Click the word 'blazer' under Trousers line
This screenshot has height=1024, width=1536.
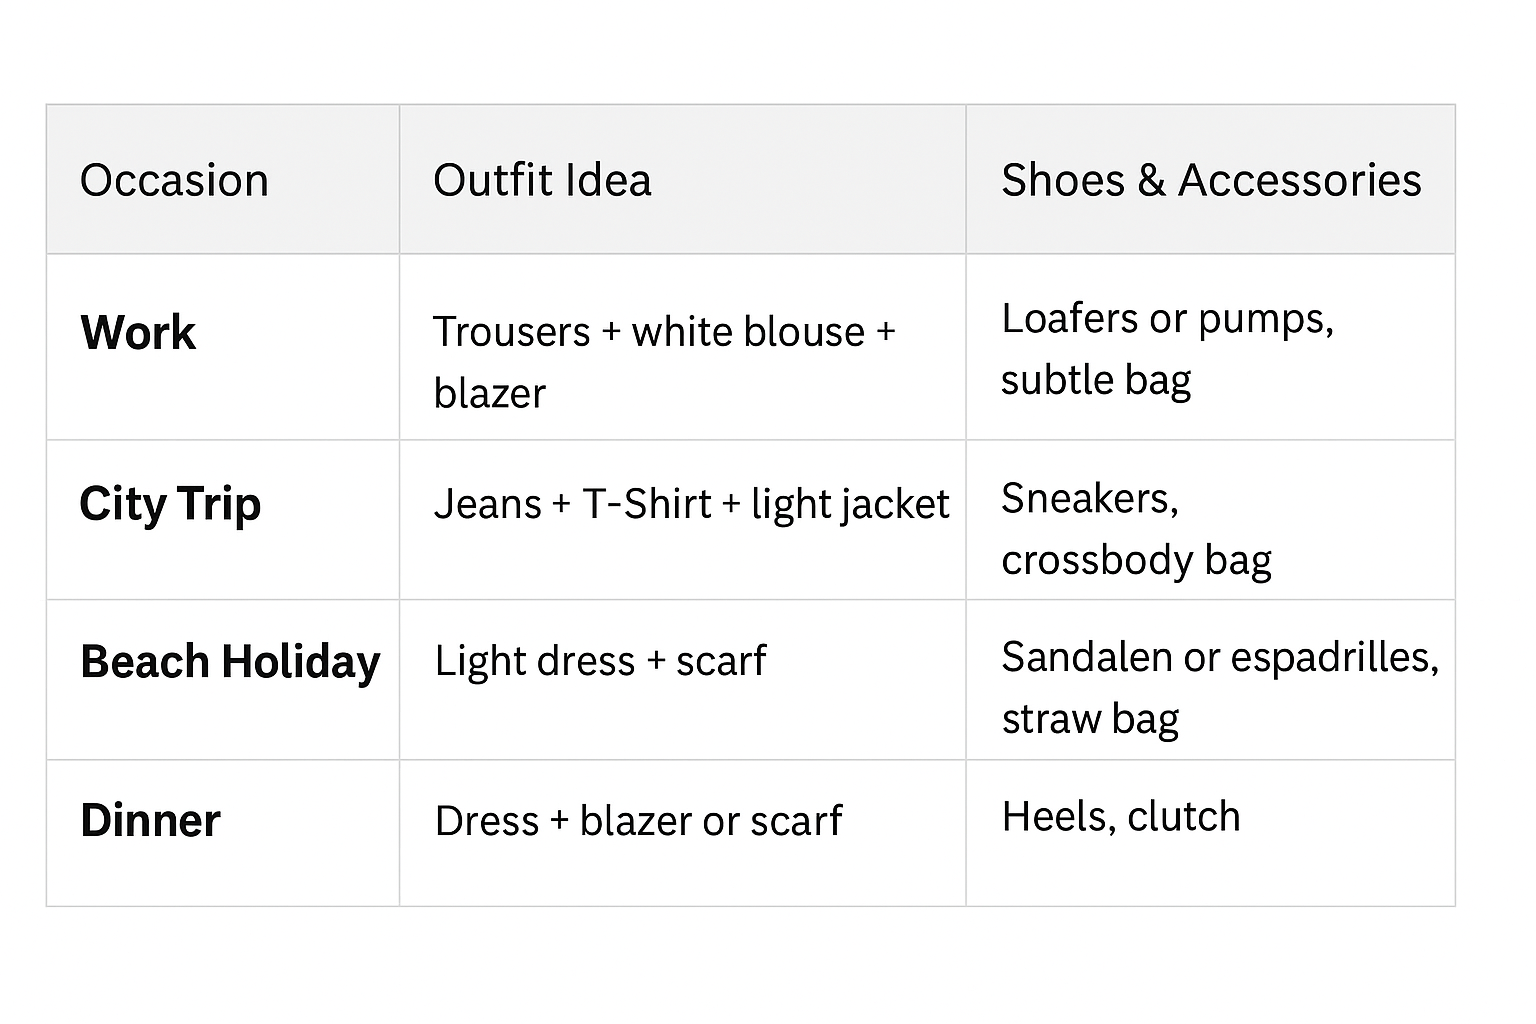(x=490, y=394)
